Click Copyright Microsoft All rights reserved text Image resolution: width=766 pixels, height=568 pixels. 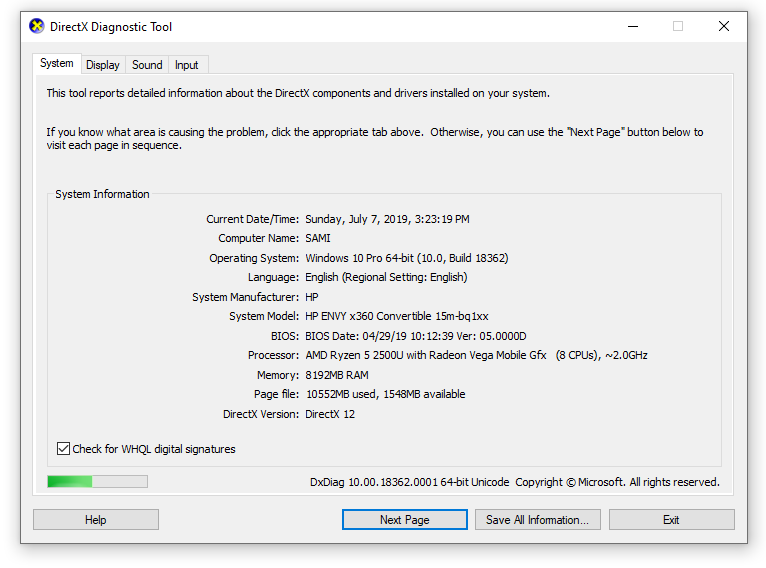coord(617,482)
